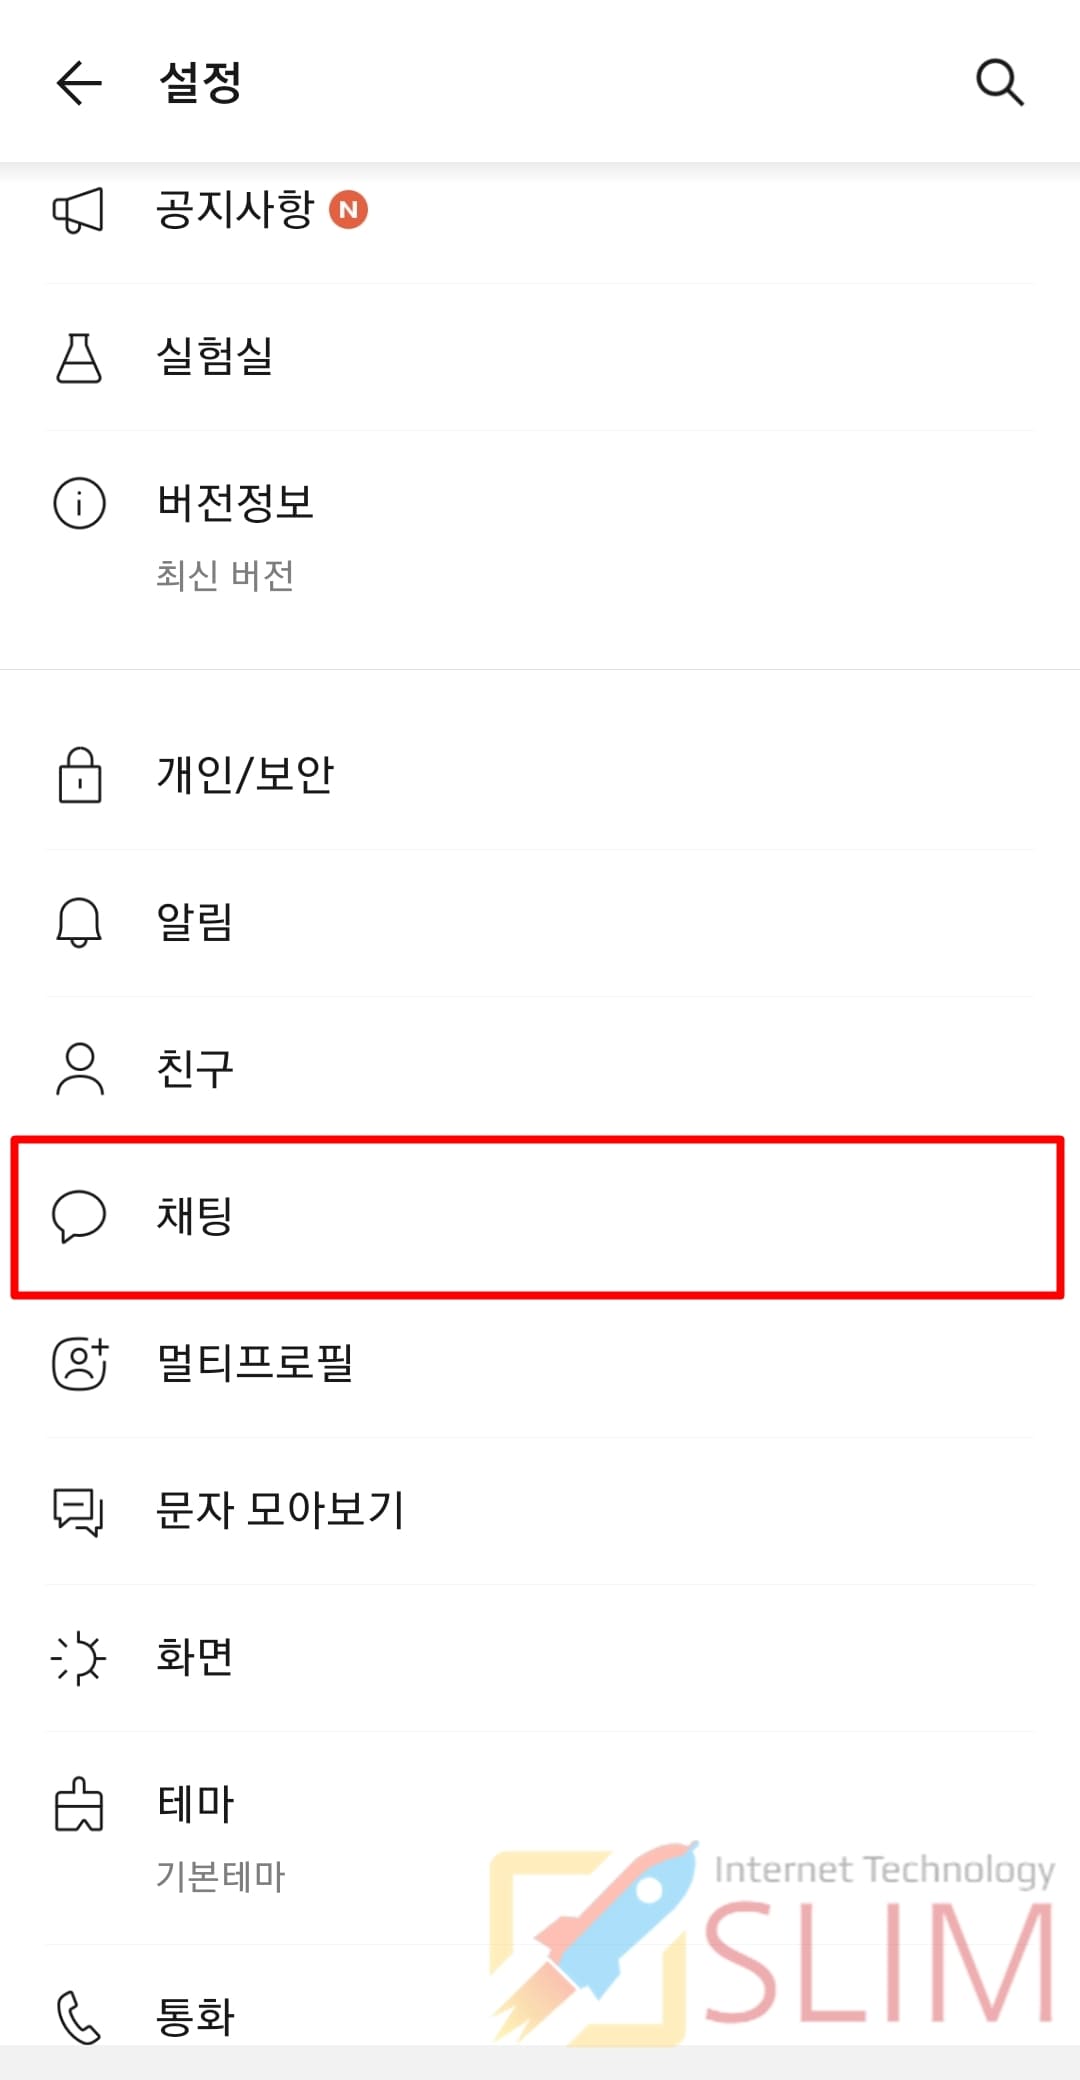1080x2080 pixels.
Task: Tap the speech bubble icon for 채팅
Action: [79, 1216]
